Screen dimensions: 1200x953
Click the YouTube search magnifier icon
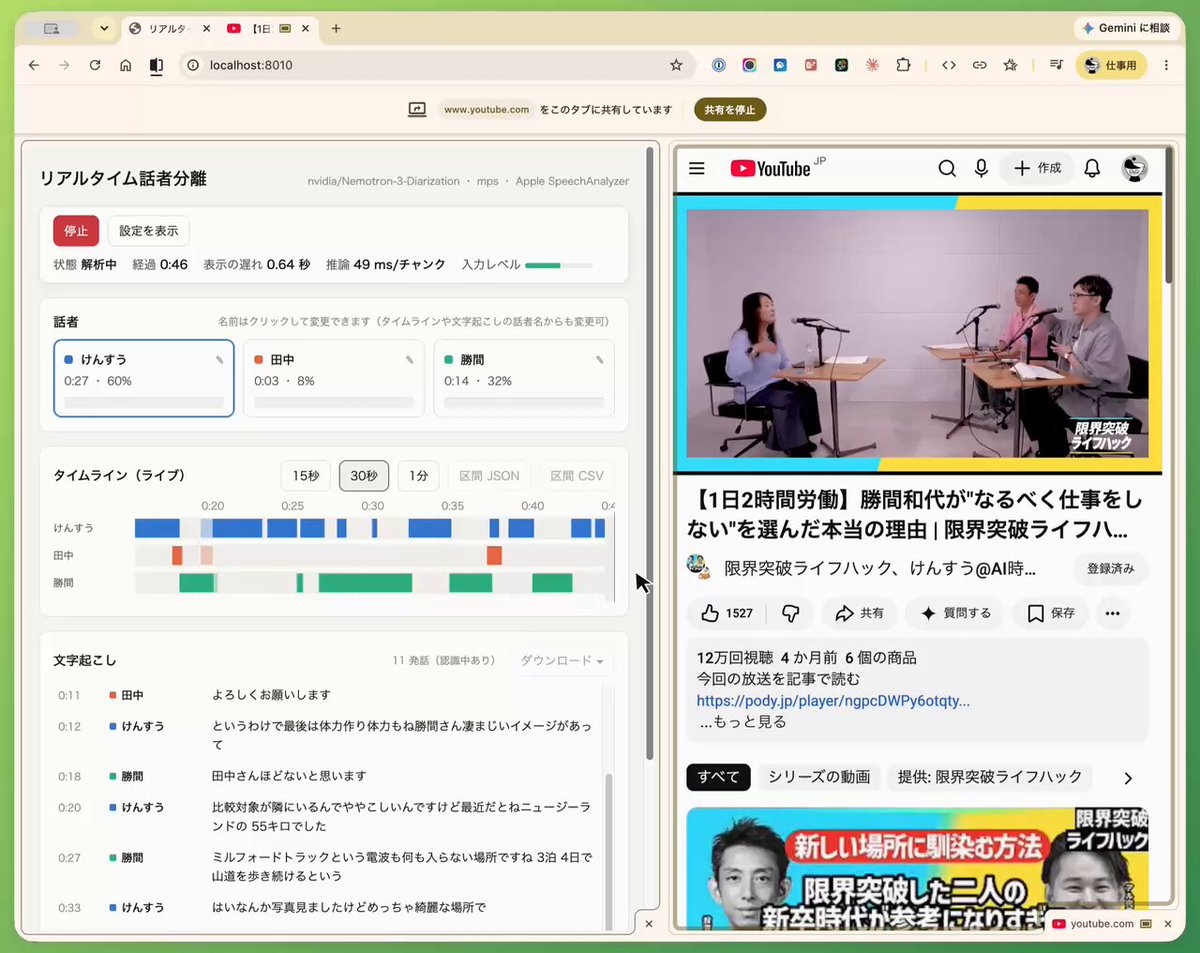[947, 169]
